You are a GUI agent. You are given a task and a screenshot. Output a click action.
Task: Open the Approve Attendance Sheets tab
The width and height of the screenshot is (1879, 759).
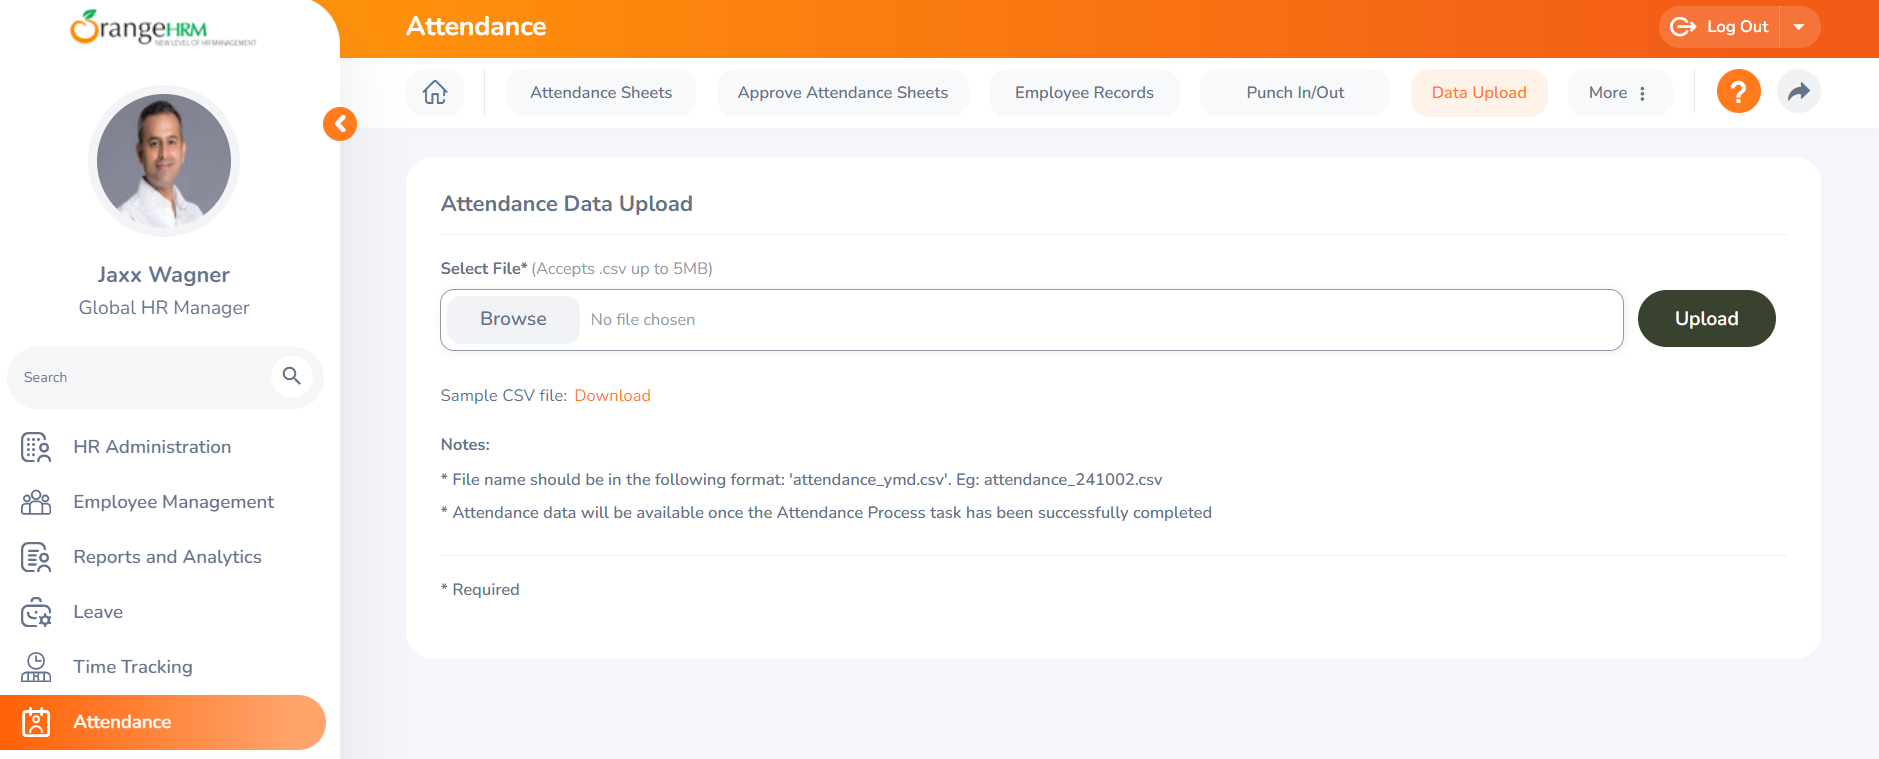842,93
